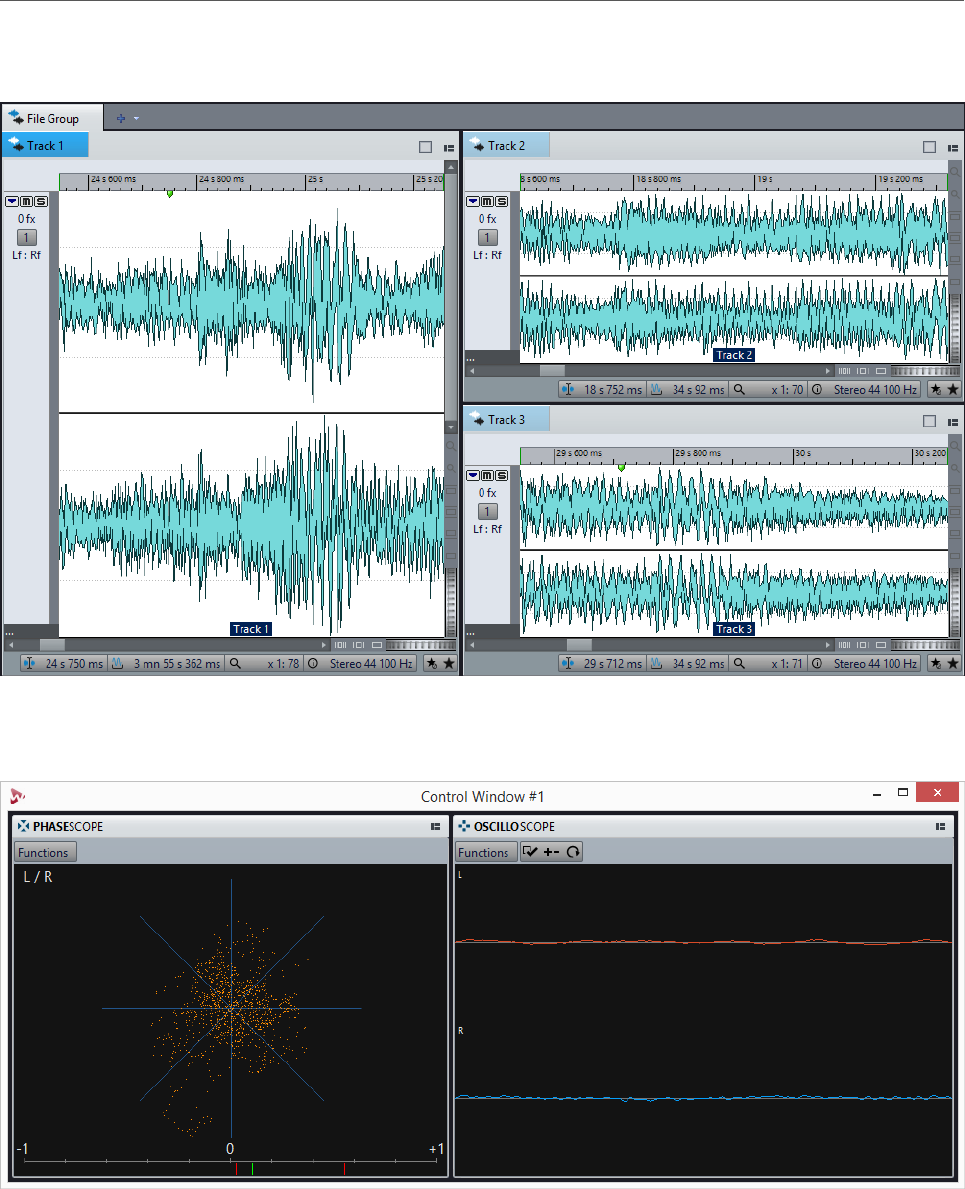
Task: Click the Track 1 zoom value x 1: 78
Action: point(283,664)
